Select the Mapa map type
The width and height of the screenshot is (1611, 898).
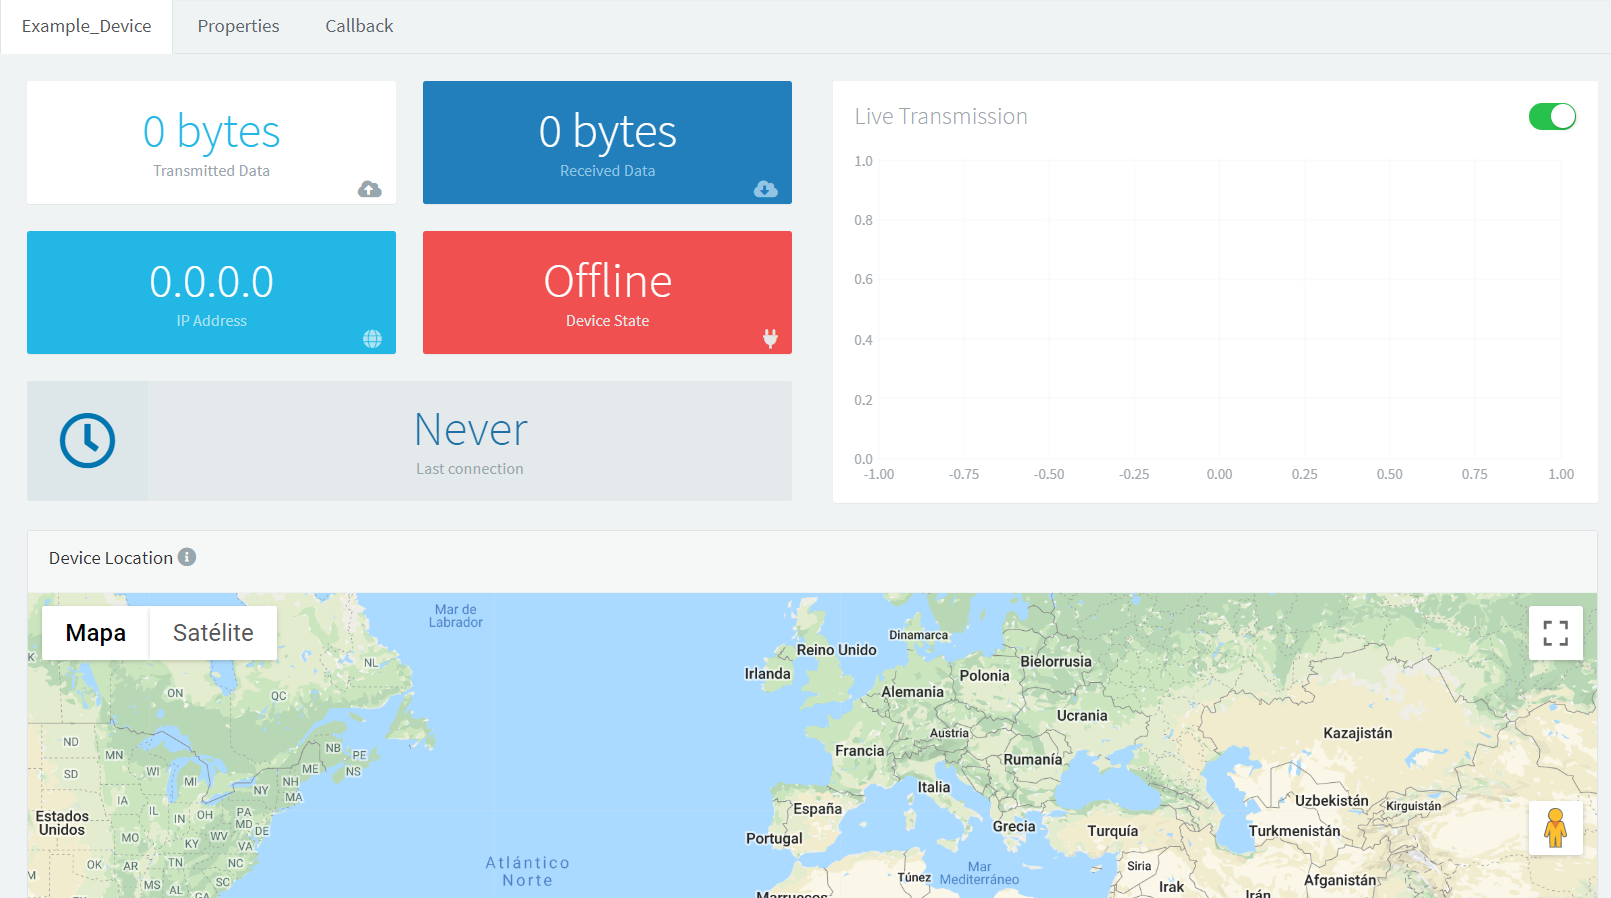pyautogui.click(x=96, y=633)
